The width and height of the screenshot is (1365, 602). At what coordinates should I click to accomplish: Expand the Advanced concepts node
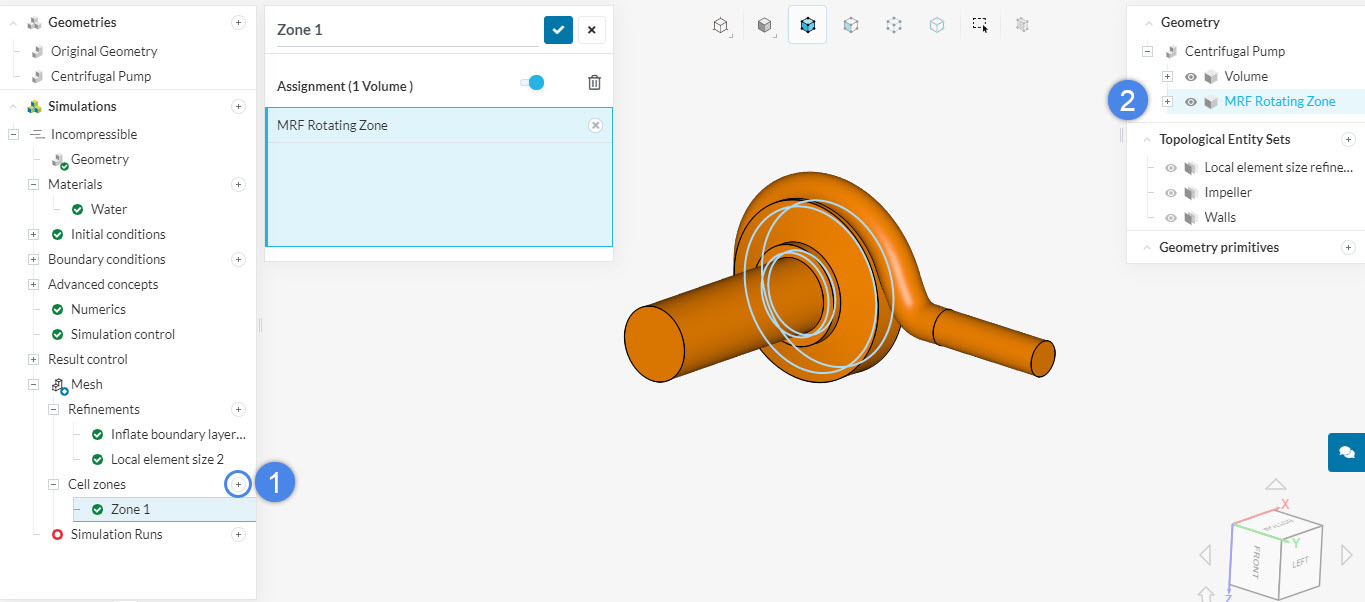pyautogui.click(x=33, y=284)
